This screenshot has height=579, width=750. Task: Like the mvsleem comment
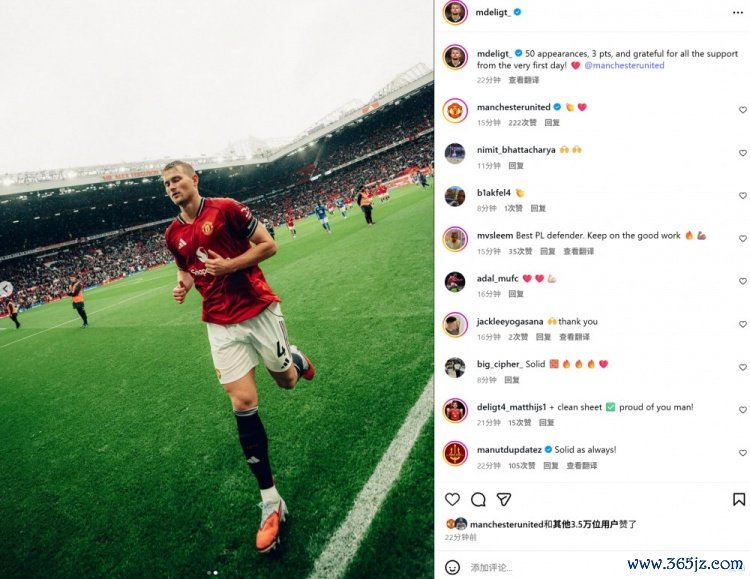coord(742,238)
